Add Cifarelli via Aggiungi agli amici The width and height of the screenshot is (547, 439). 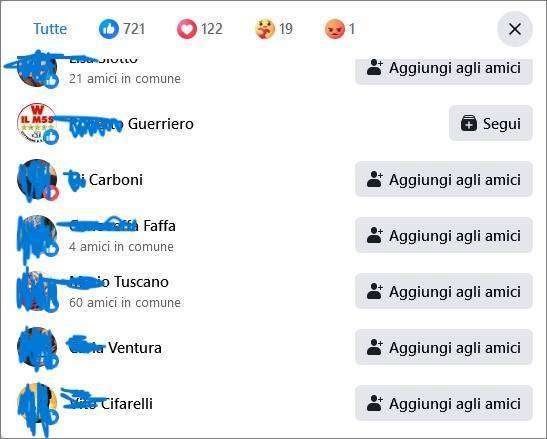tap(444, 403)
